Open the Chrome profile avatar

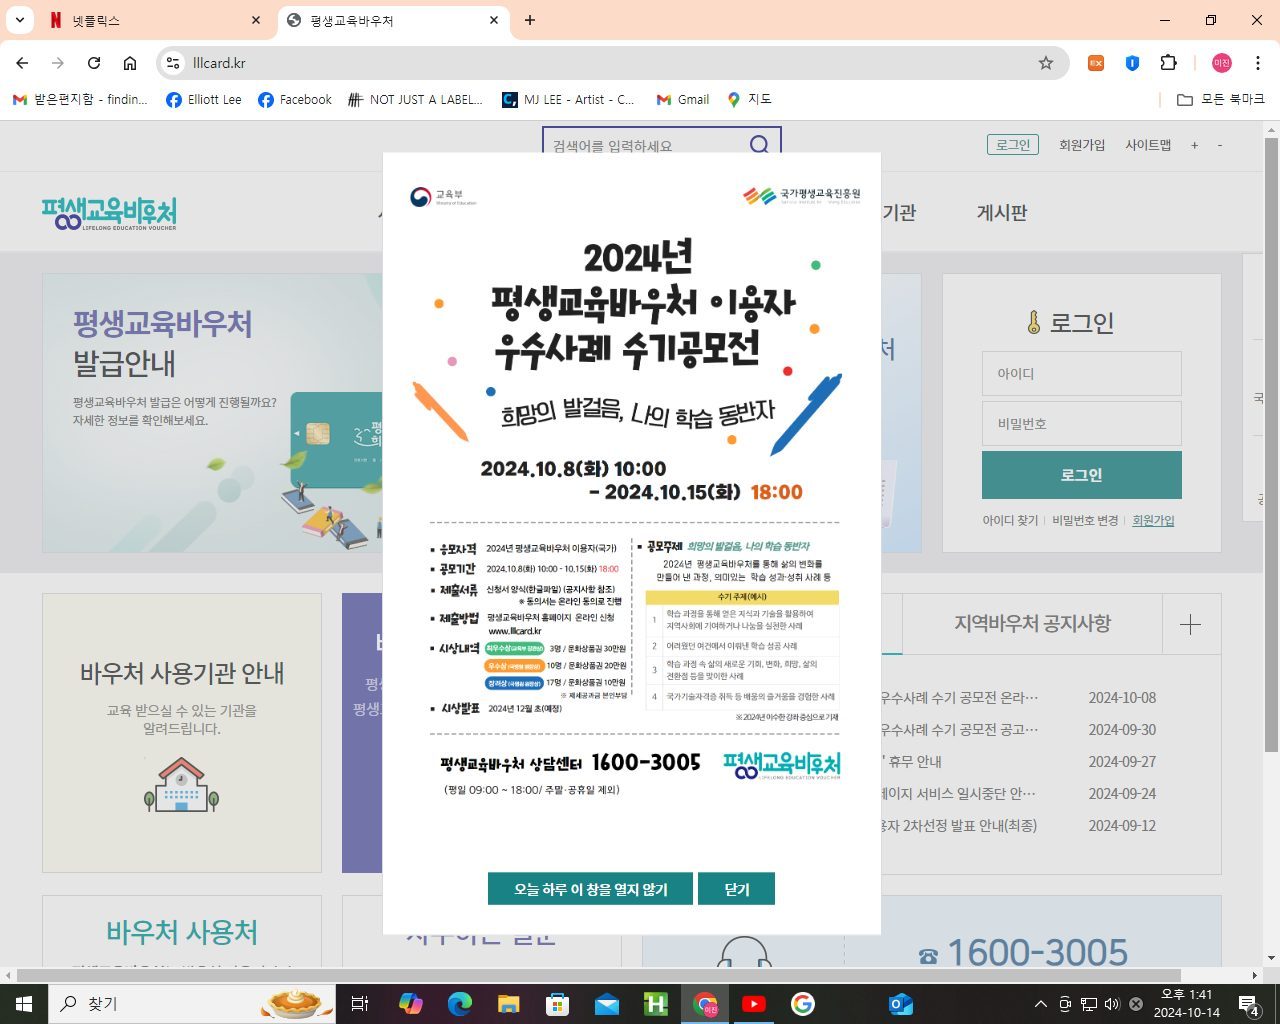coord(1221,63)
